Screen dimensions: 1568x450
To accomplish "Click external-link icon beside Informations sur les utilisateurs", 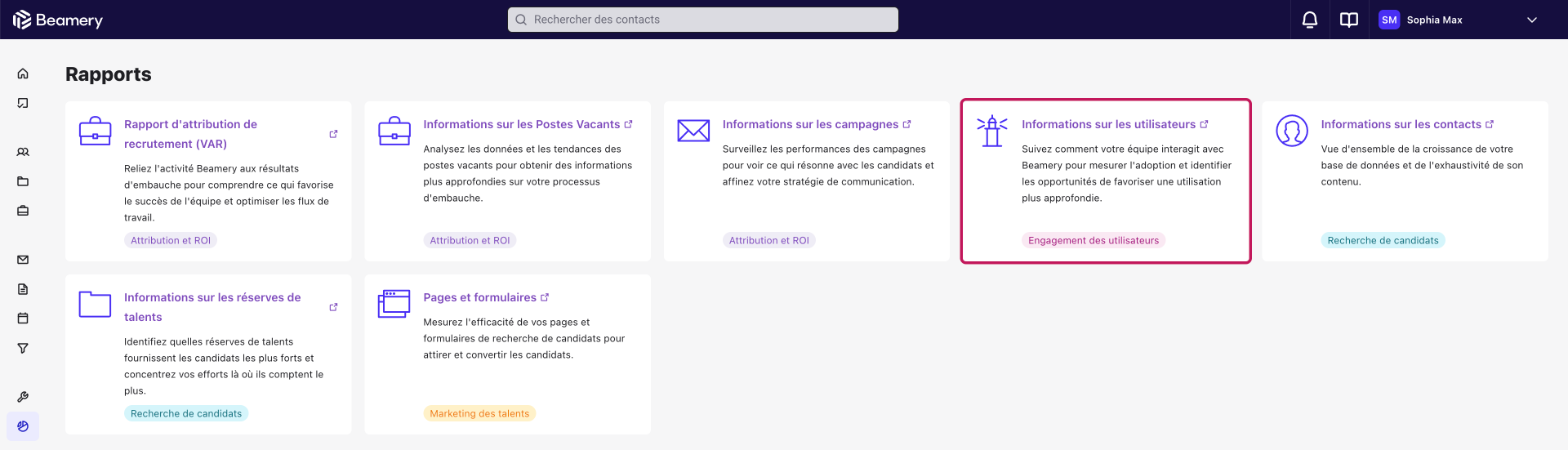I will click(1204, 124).
